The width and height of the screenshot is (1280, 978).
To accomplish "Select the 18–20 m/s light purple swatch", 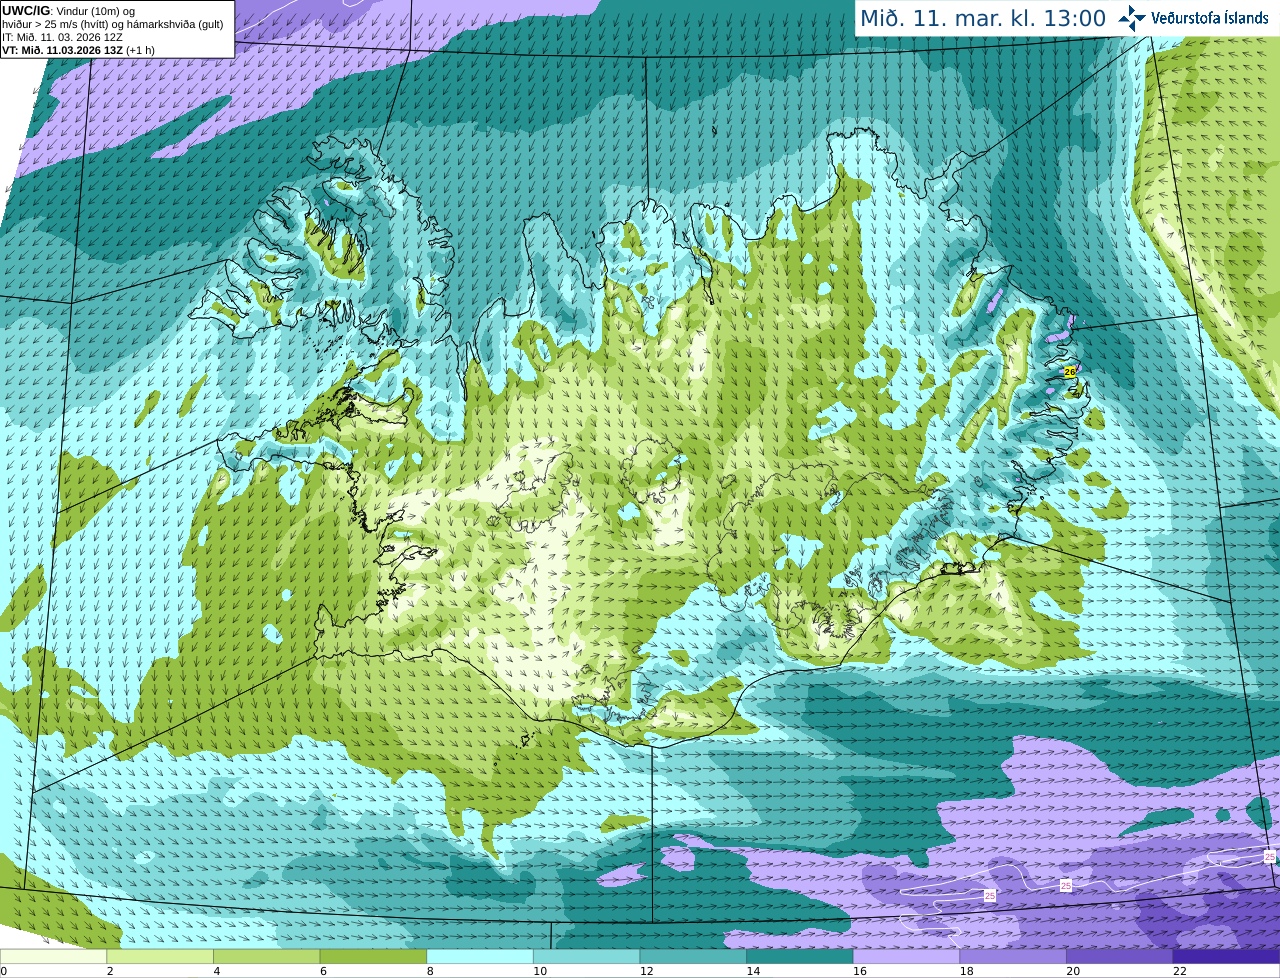I will click(x=1013, y=956).
